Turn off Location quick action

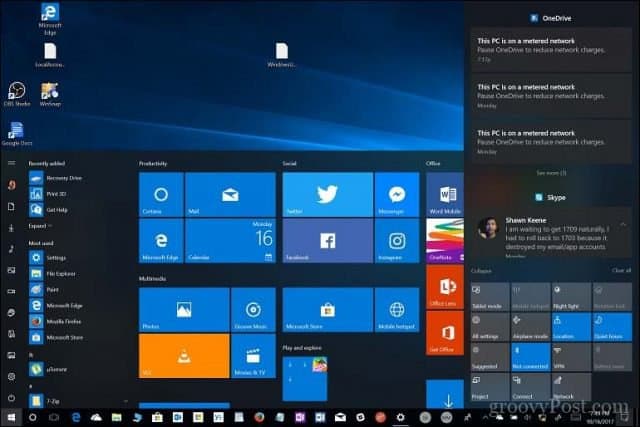(571, 327)
